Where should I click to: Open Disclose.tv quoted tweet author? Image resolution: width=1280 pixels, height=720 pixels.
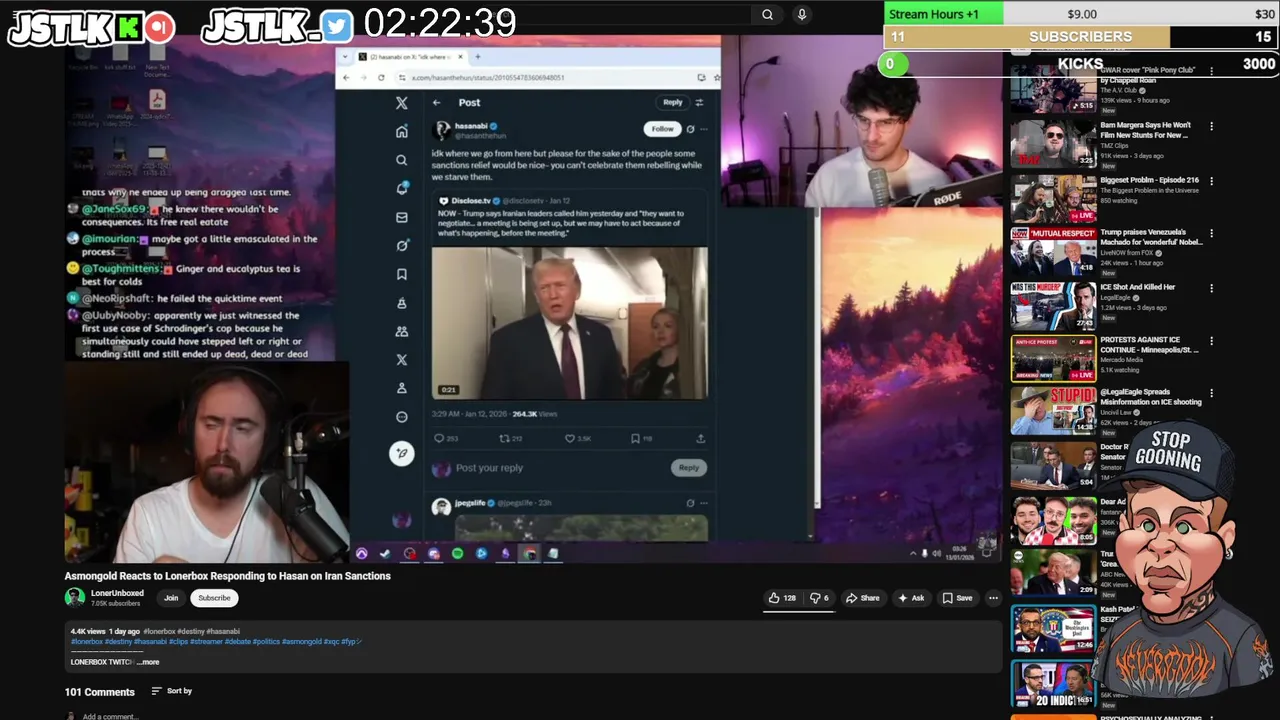(x=469, y=201)
